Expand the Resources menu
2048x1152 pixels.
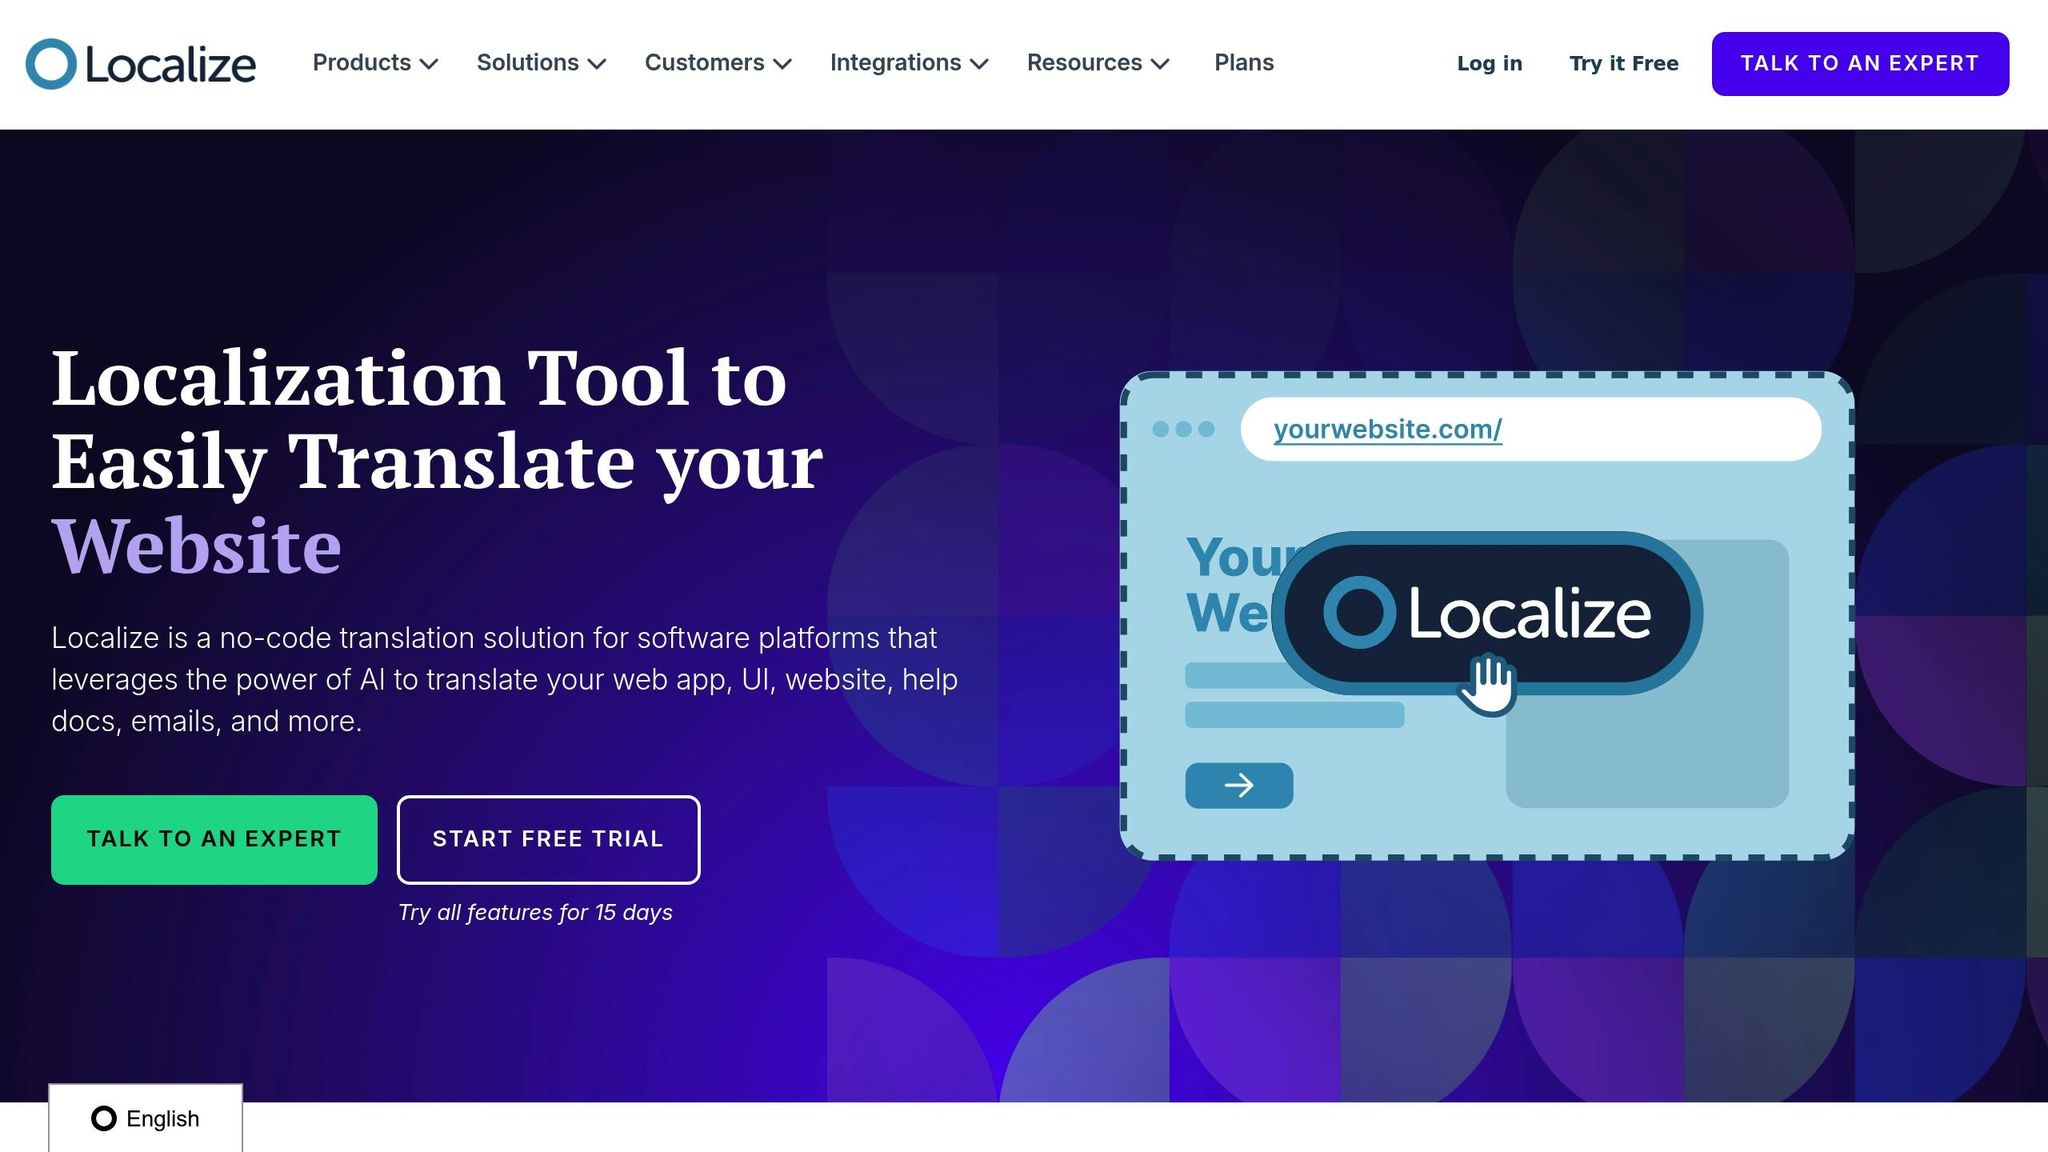tap(1097, 62)
